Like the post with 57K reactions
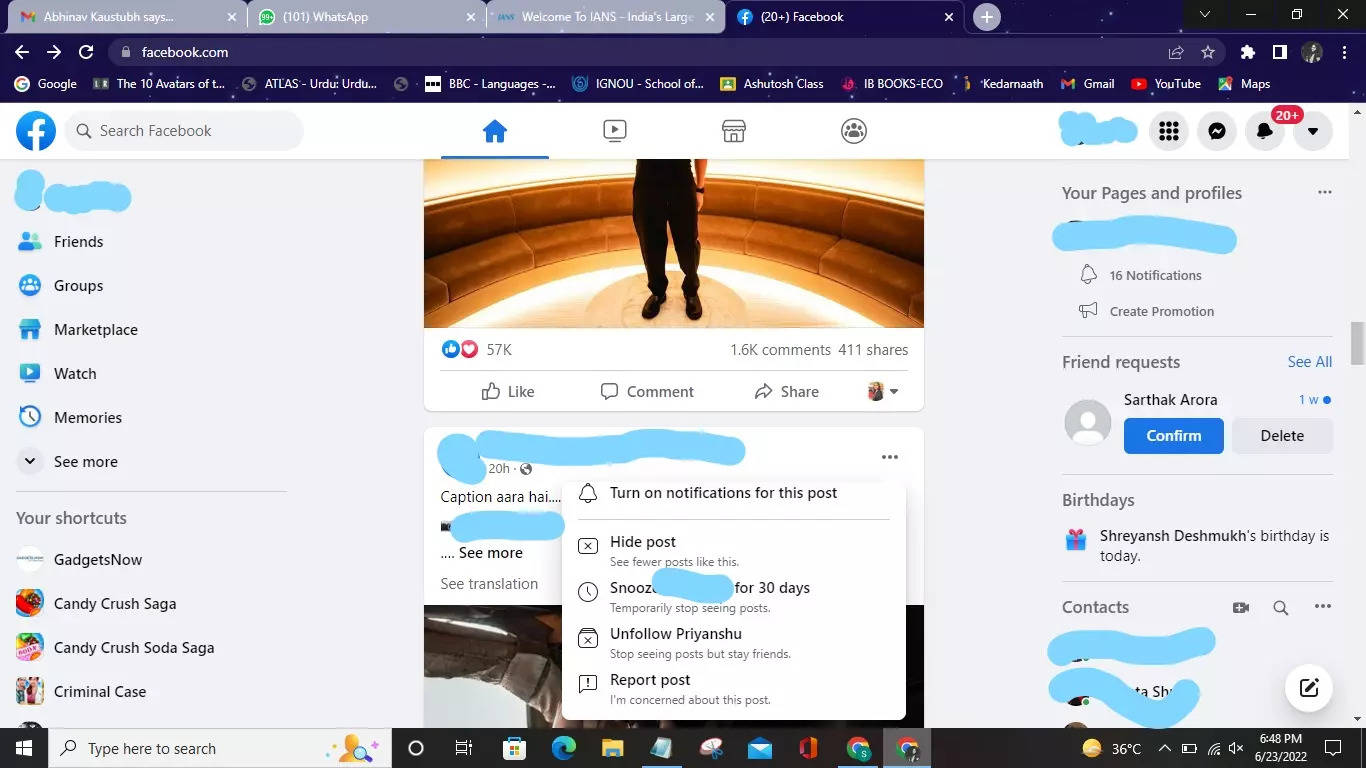 point(508,392)
